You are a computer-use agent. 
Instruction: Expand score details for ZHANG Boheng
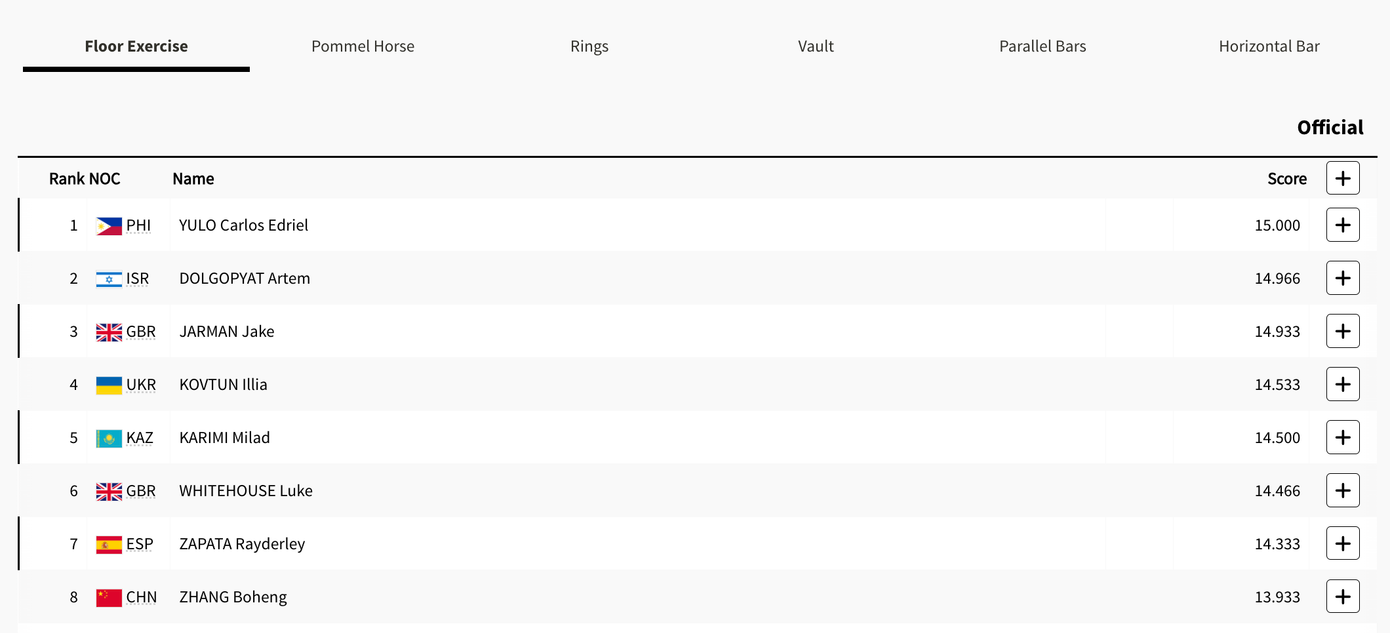click(x=1342, y=596)
